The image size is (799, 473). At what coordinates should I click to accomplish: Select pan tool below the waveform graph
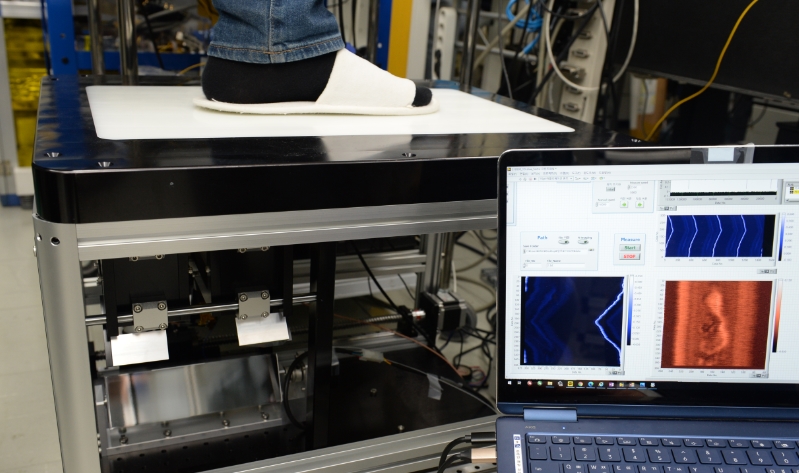[x=673, y=208]
